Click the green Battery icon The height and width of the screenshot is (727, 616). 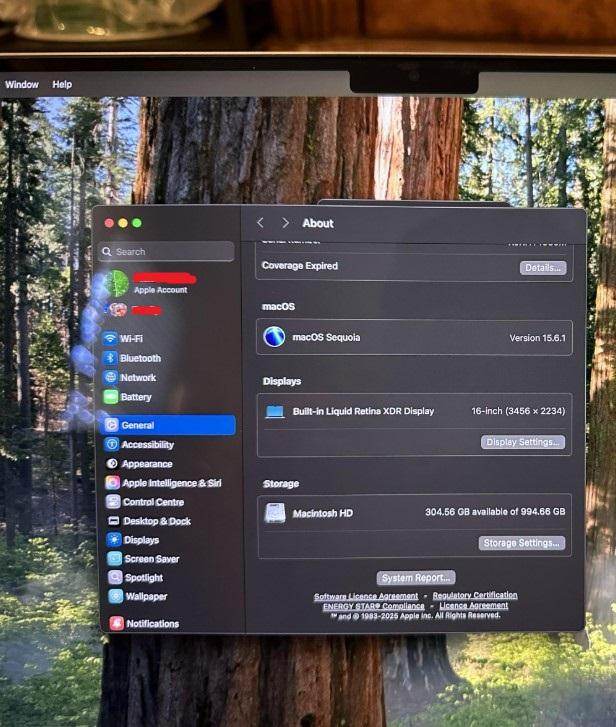(x=111, y=397)
